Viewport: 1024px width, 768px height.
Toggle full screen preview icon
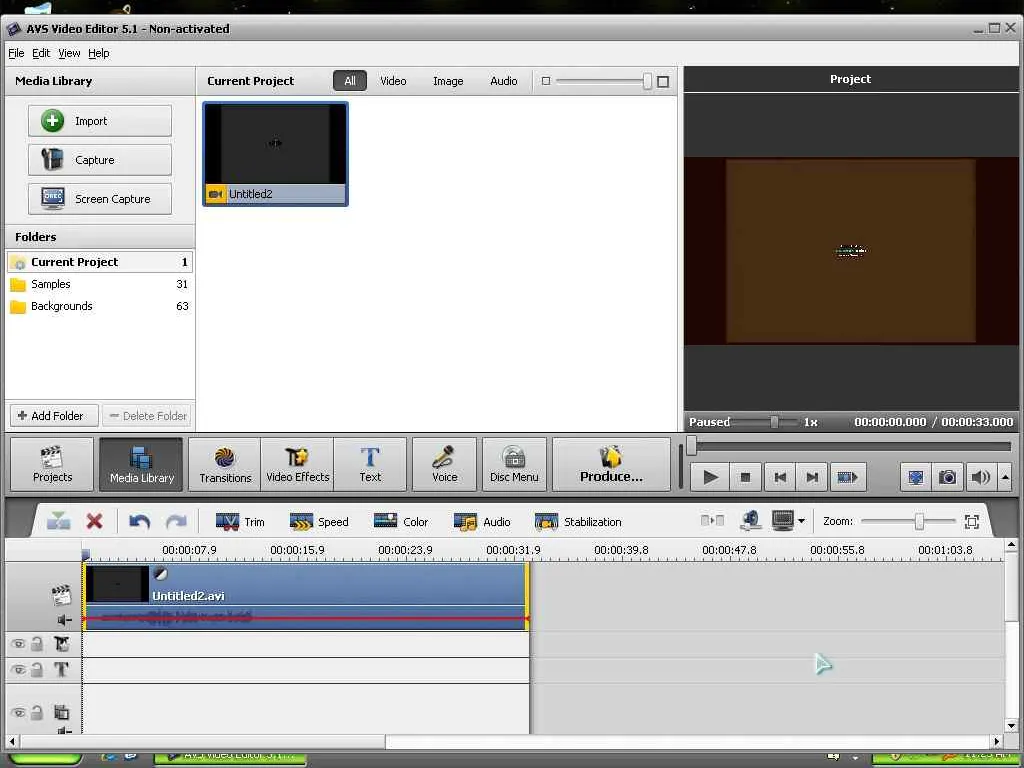(x=916, y=477)
